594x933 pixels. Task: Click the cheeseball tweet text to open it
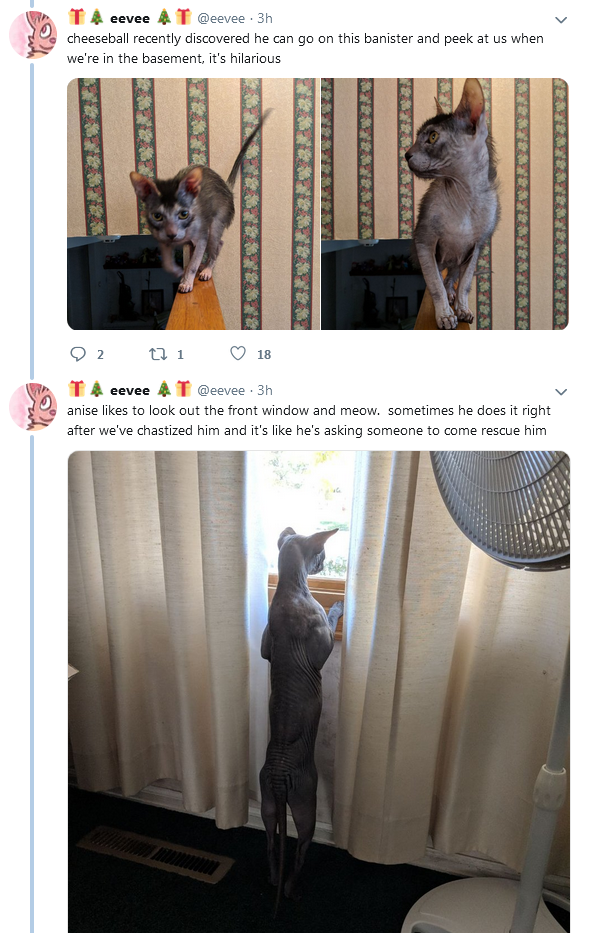coord(305,48)
